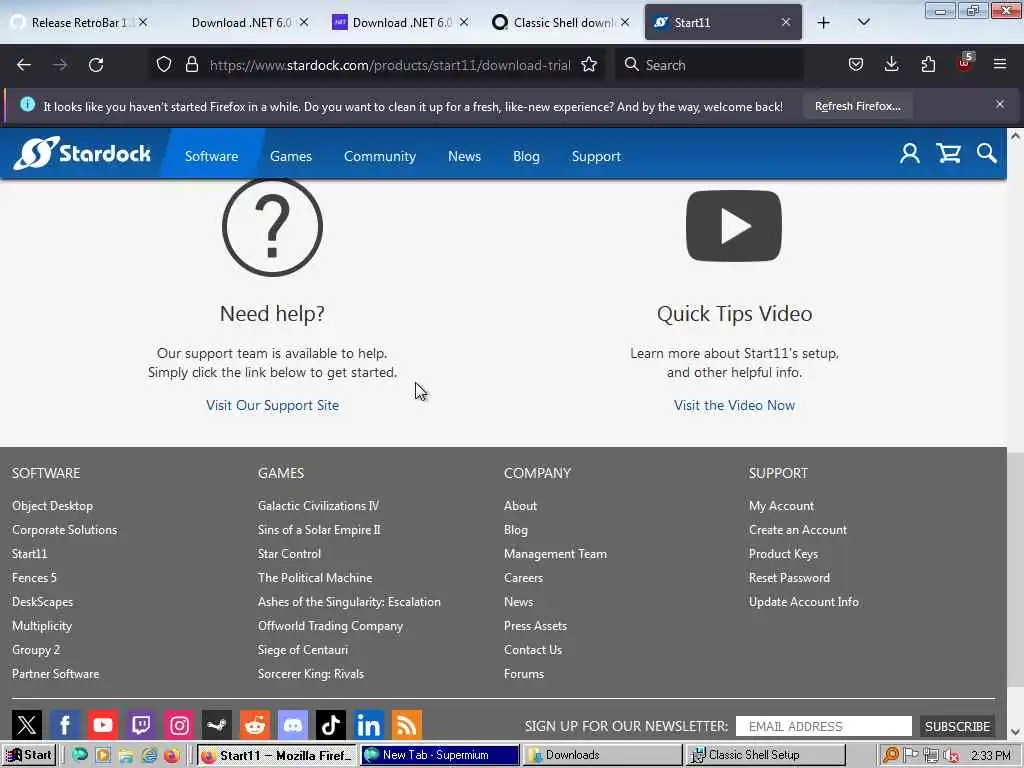Screen dimensions: 1024x768
Task: Click the Refresh Firefox... button
Action: [857, 106]
